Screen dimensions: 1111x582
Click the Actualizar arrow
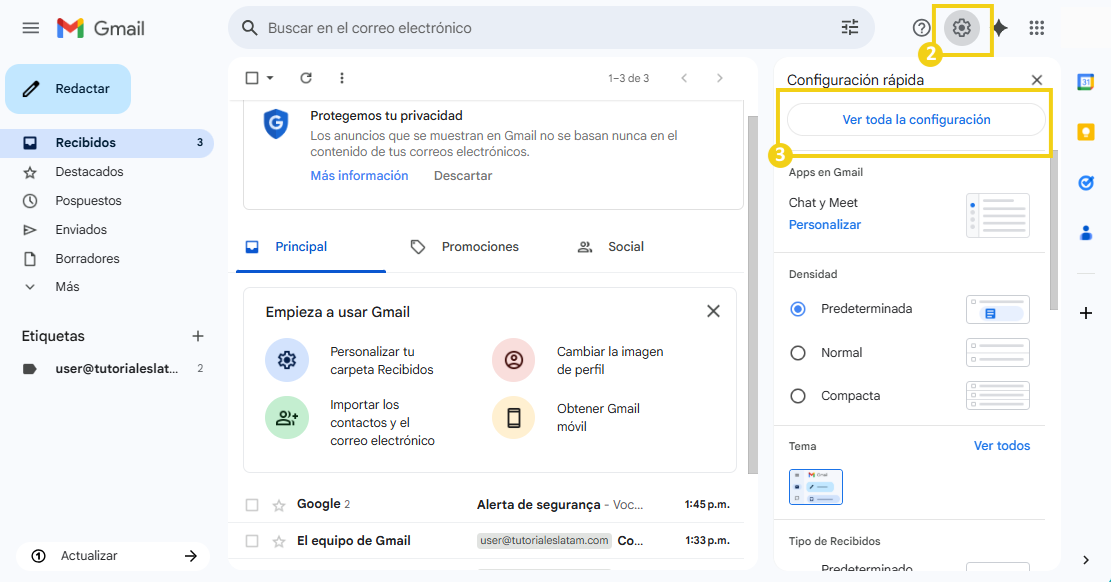point(191,556)
